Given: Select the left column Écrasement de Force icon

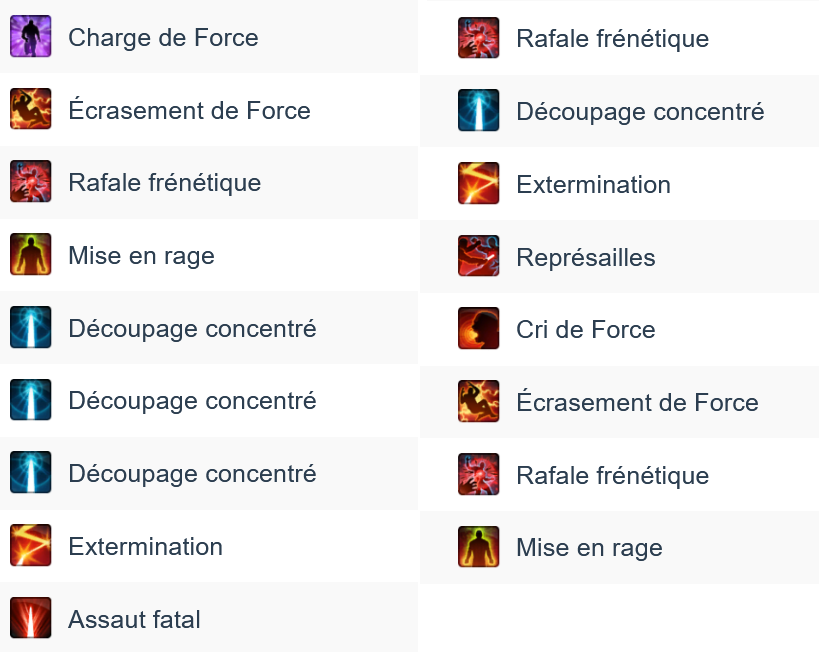Looking at the screenshot, I should [x=31, y=109].
